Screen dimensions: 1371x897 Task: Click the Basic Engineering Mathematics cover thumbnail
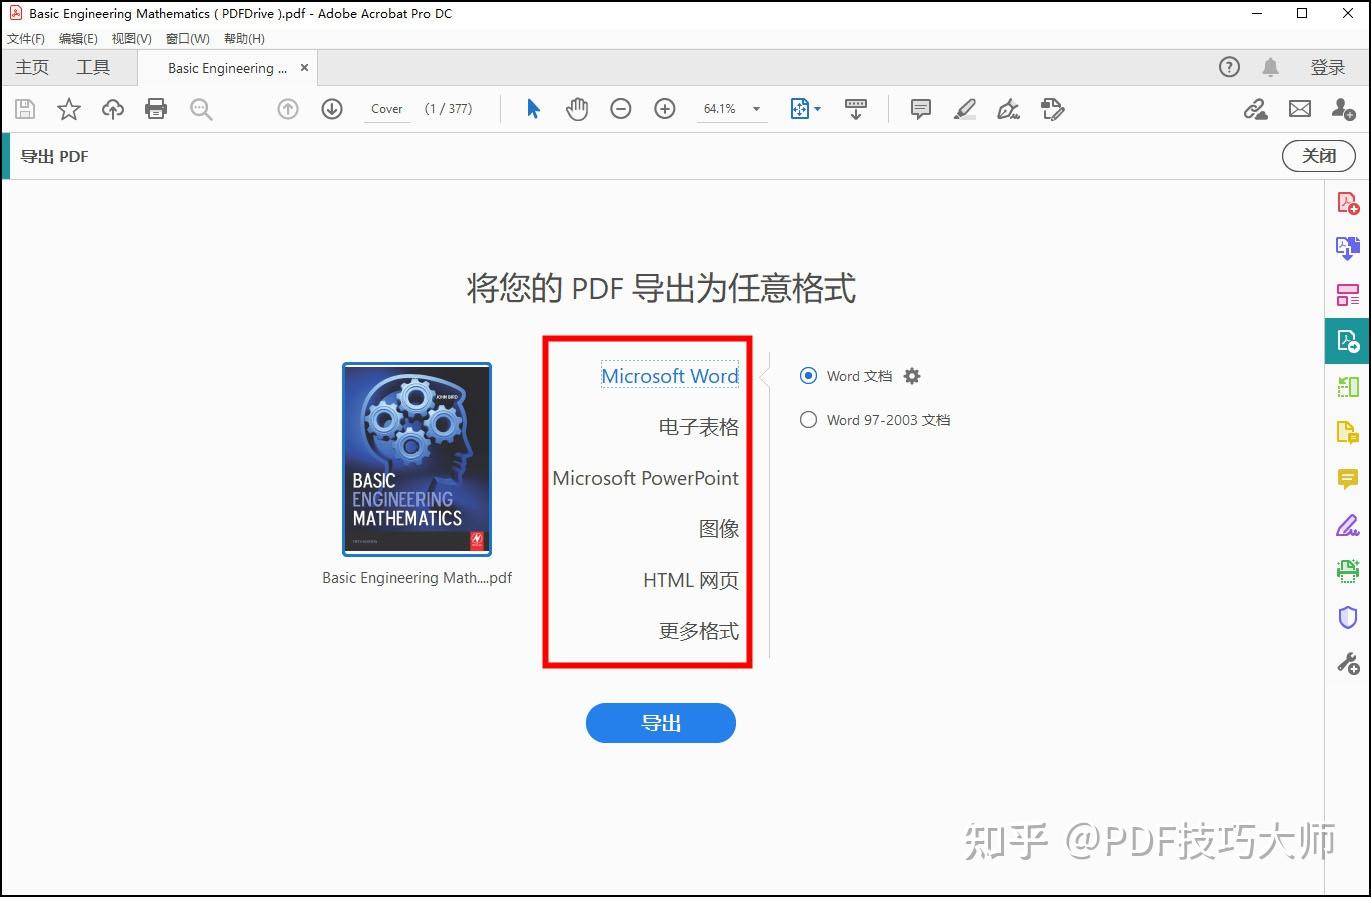coord(417,459)
